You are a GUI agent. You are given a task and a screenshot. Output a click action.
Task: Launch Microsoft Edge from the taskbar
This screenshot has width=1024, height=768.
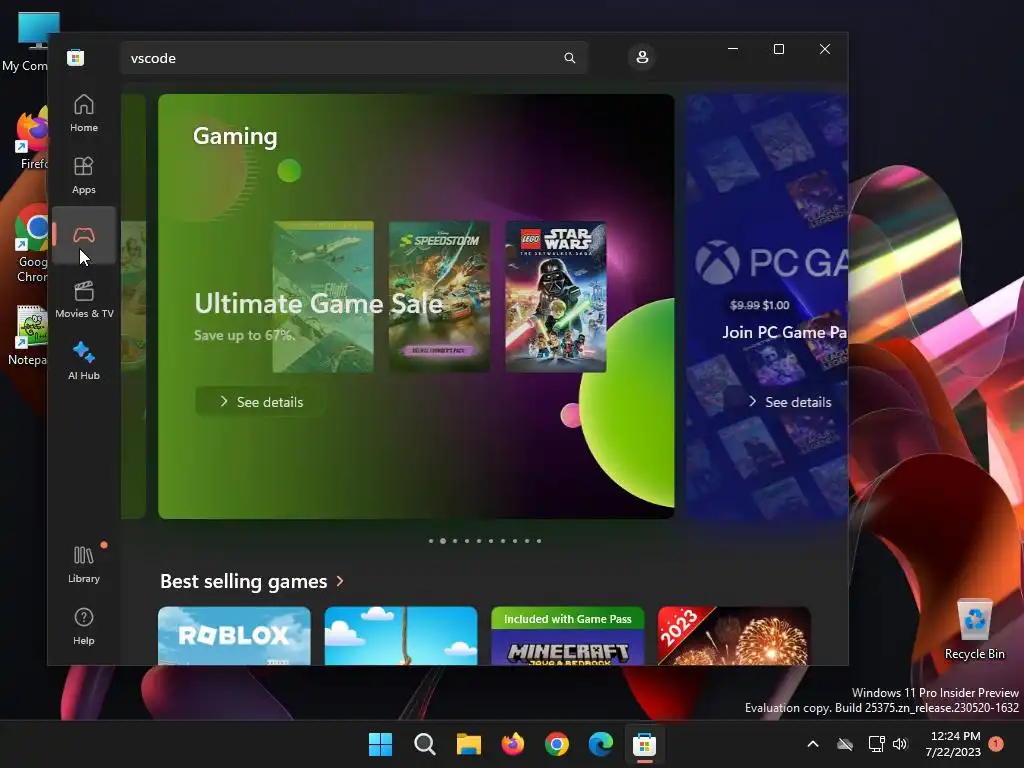click(x=601, y=744)
